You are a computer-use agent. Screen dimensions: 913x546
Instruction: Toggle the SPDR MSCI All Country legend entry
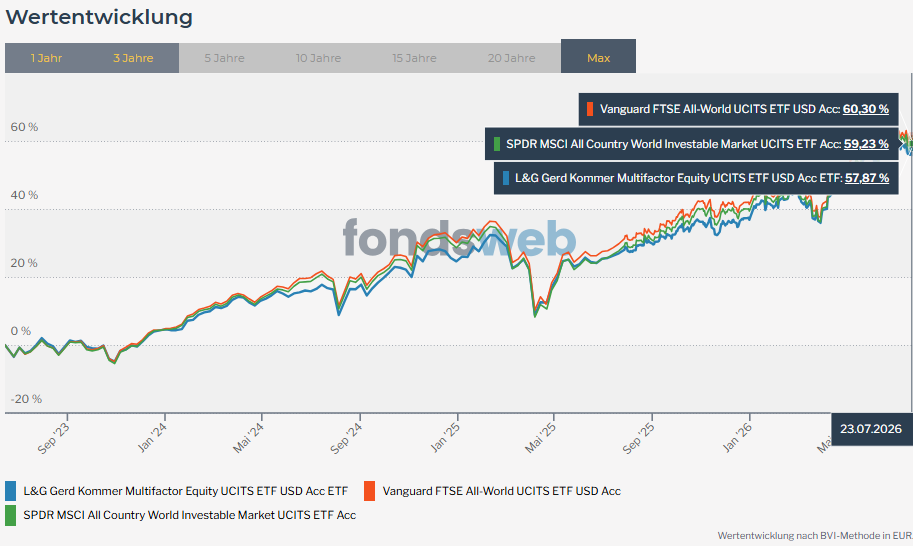point(181,515)
